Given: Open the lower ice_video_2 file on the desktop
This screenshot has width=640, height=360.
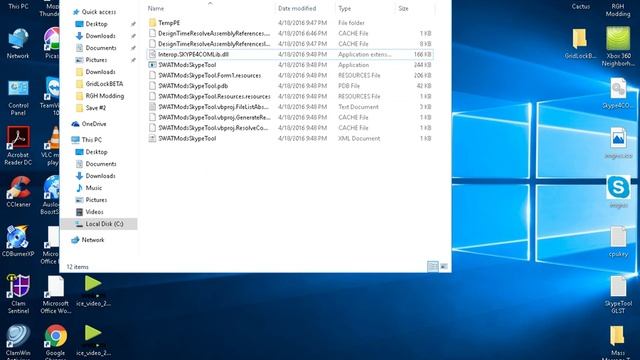Looking at the screenshot, I should (93, 340).
